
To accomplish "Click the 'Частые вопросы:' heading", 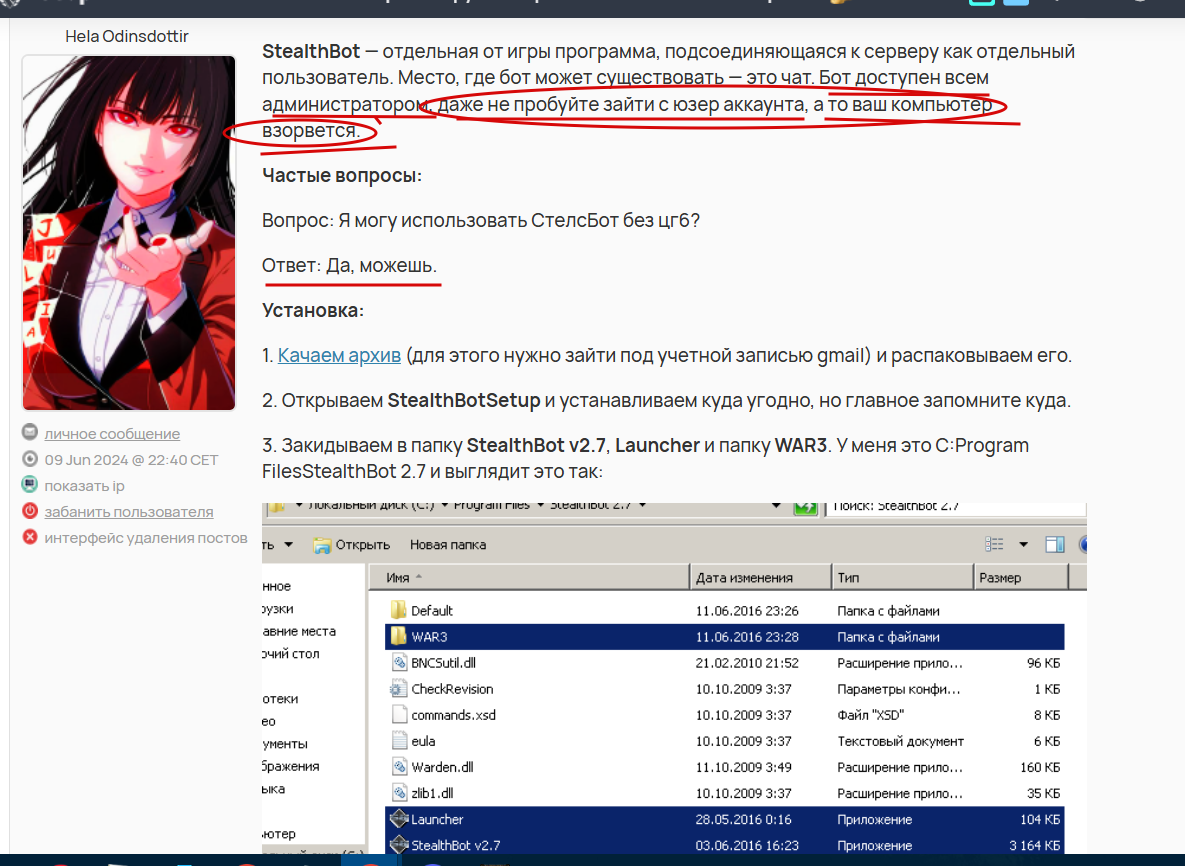I will 342,175.
